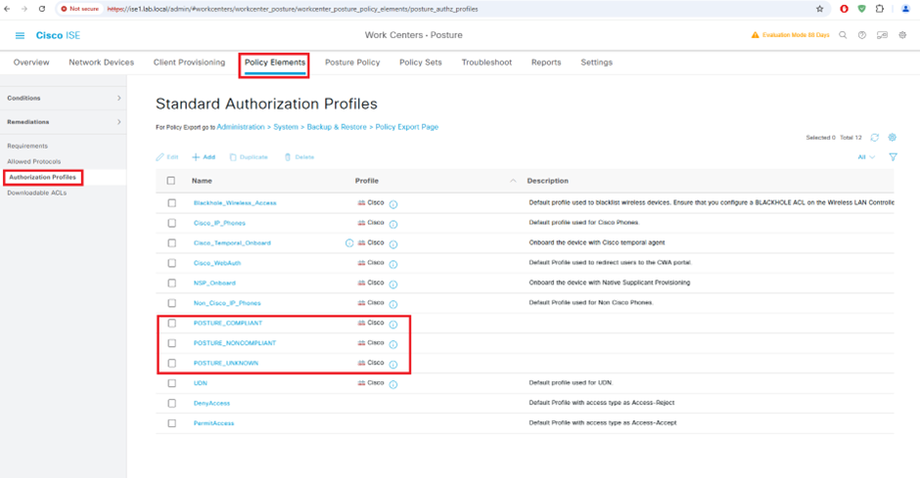This screenshot has height=478, width=920.
Task: Switch to the Posture Policy tab
Action: [352, 62]
